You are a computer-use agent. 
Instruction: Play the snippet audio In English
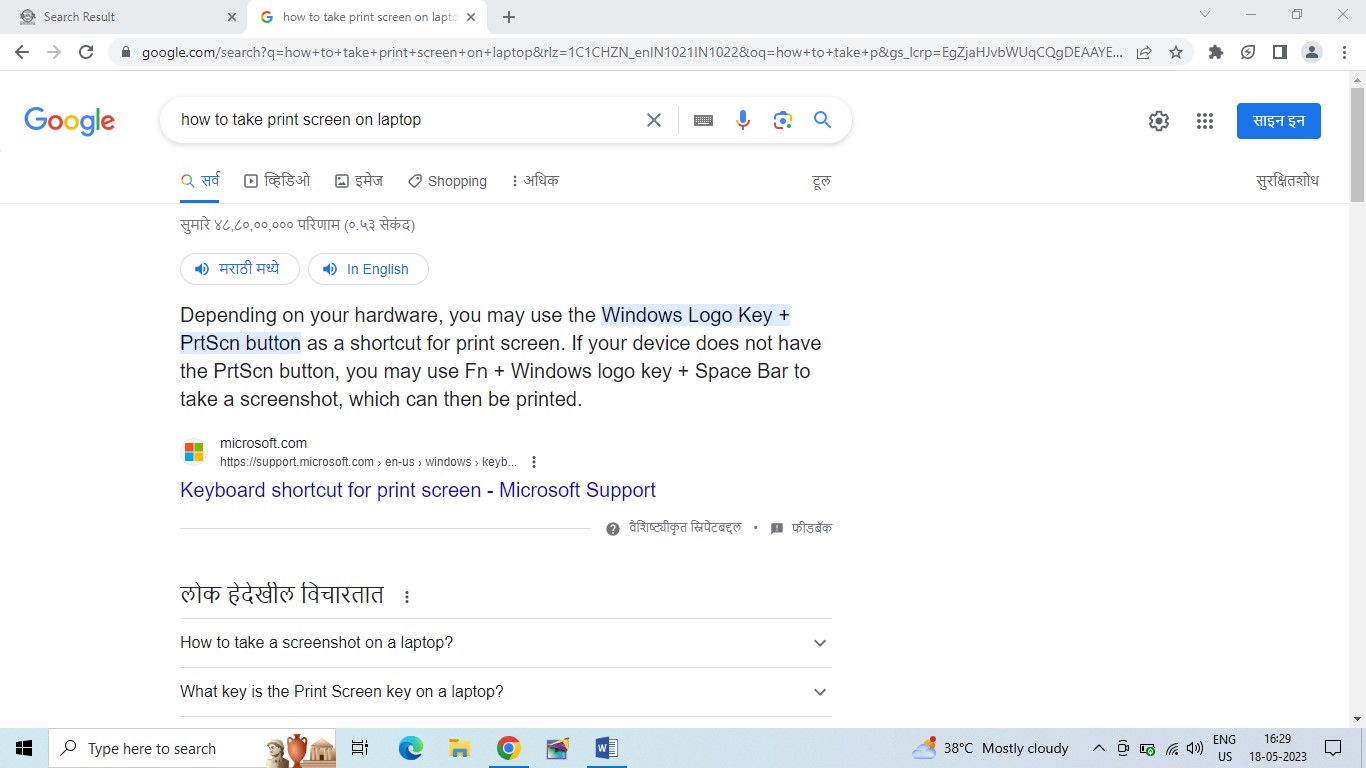(x=368, y=269)
